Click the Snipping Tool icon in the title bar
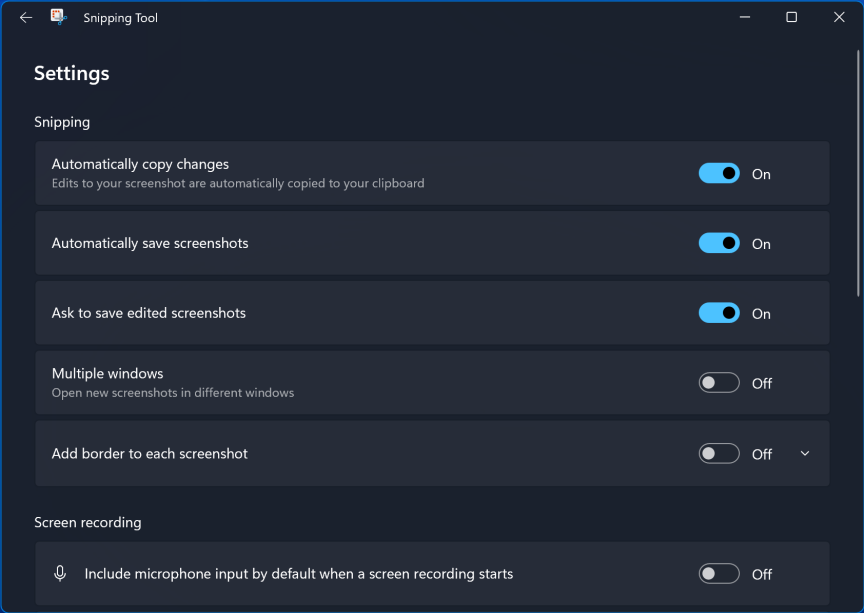The height and width of the screenshot is (613, 864). pyautogui.click(x=58, y=17)
